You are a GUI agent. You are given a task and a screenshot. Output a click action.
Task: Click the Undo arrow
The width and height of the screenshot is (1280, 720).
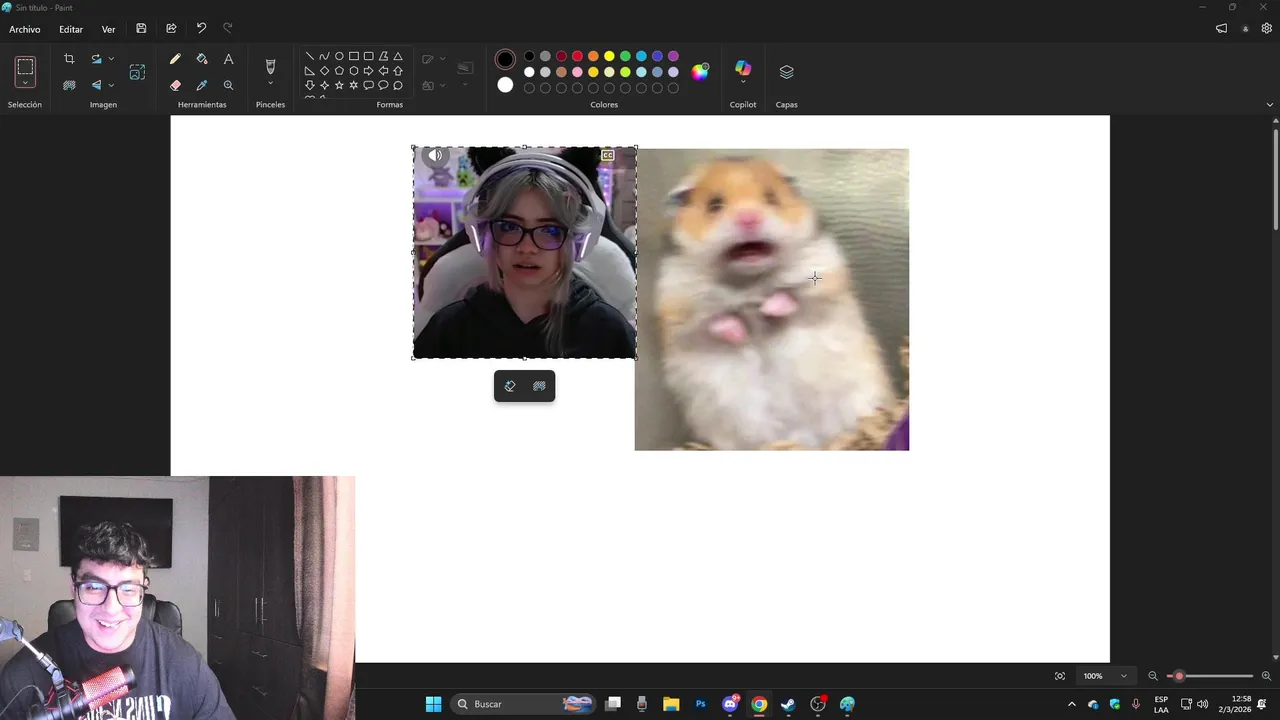click(201, 29)
